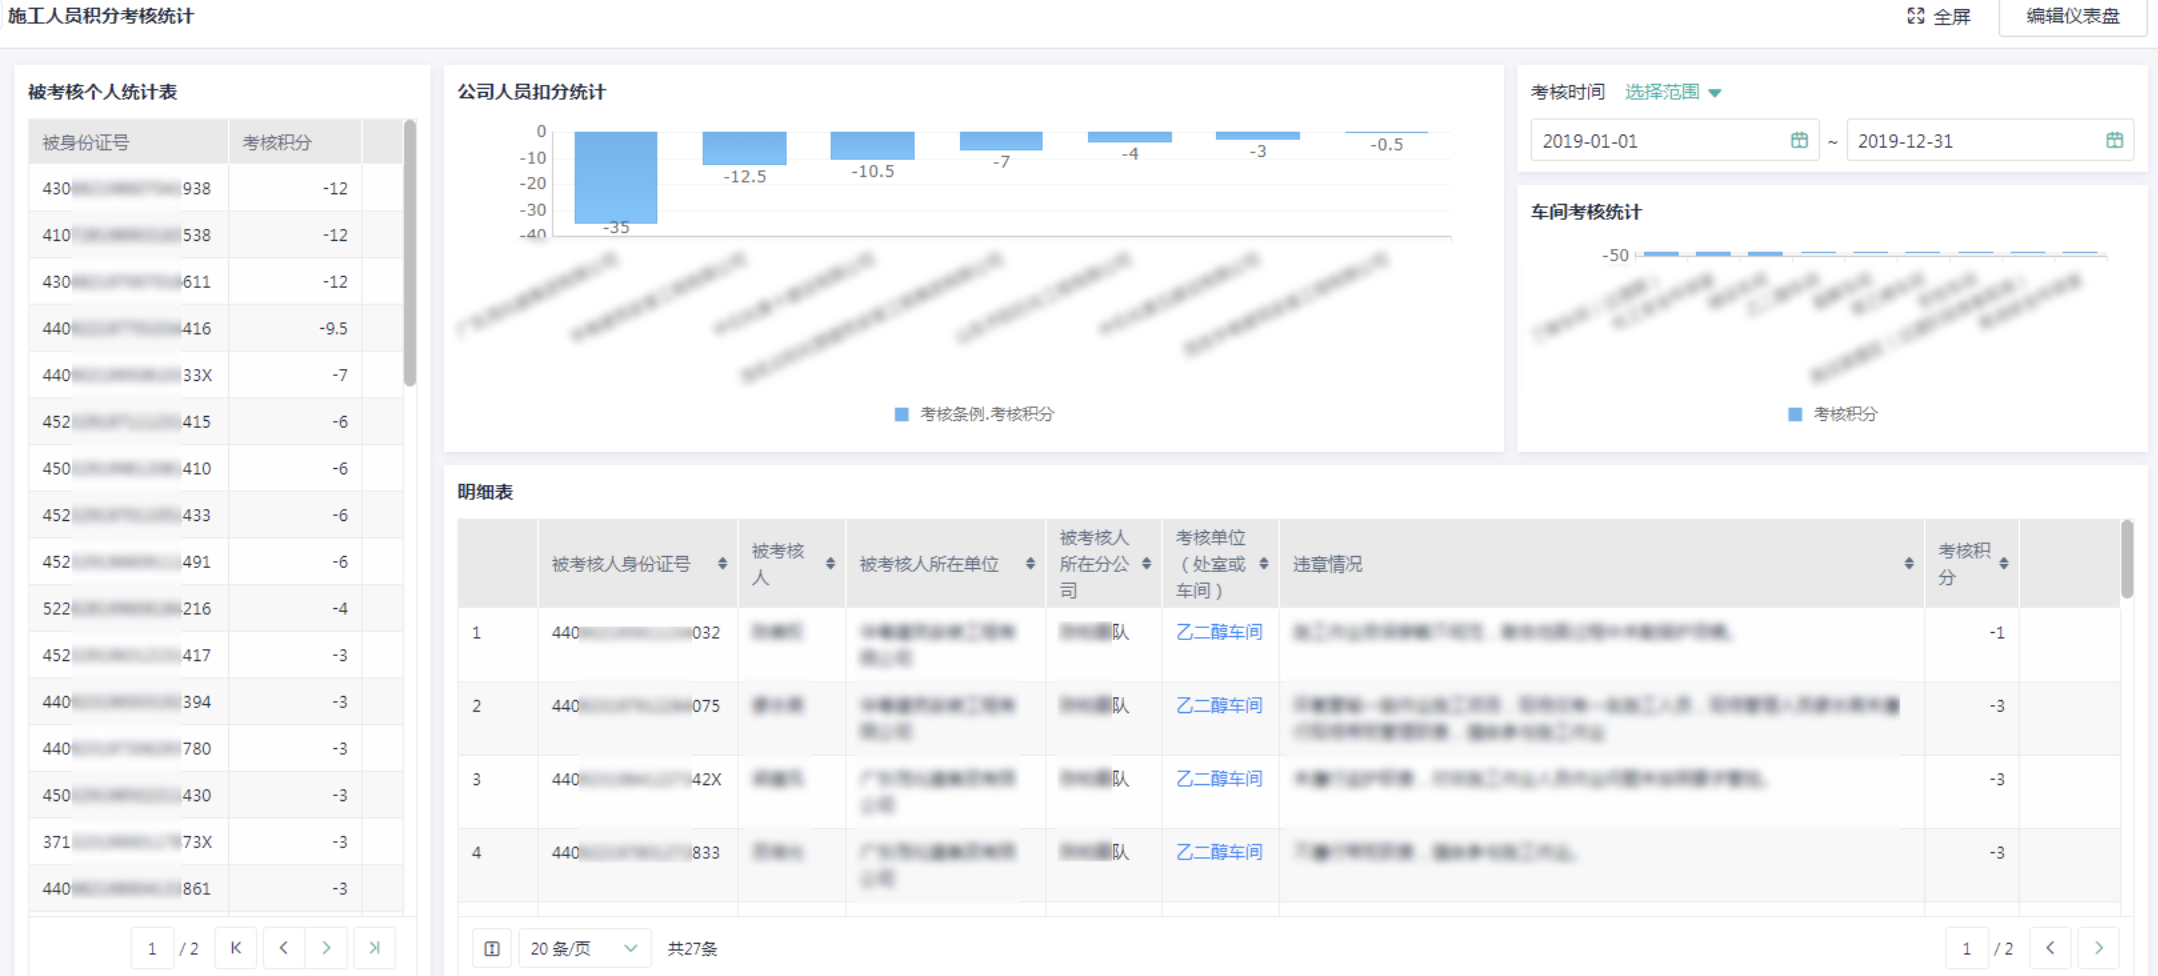Click the 违章情况 column sort icon
This screenshot has height=976, width=2158.
[1909, 564]
